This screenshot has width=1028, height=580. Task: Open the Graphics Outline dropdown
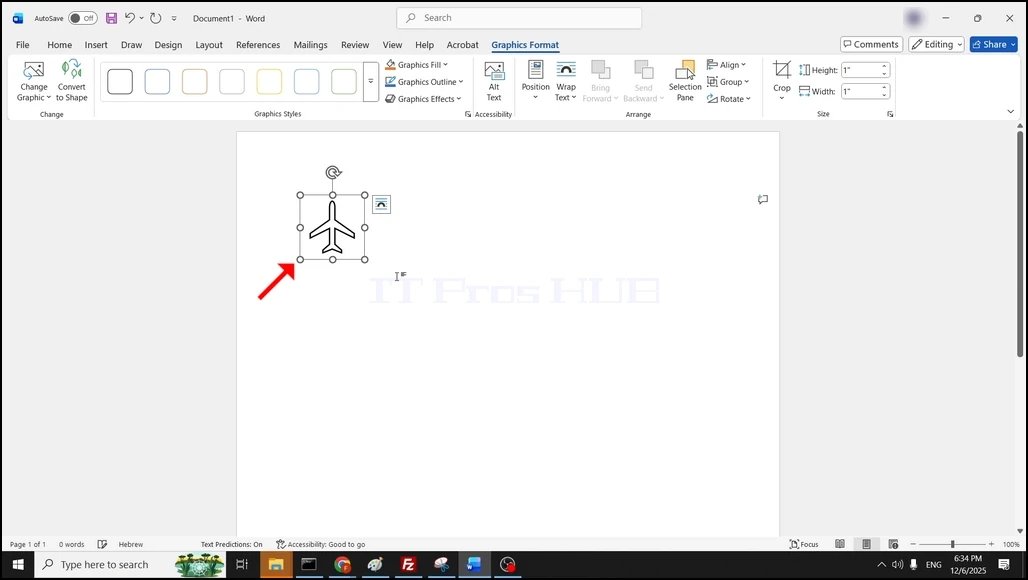(424, 81)
